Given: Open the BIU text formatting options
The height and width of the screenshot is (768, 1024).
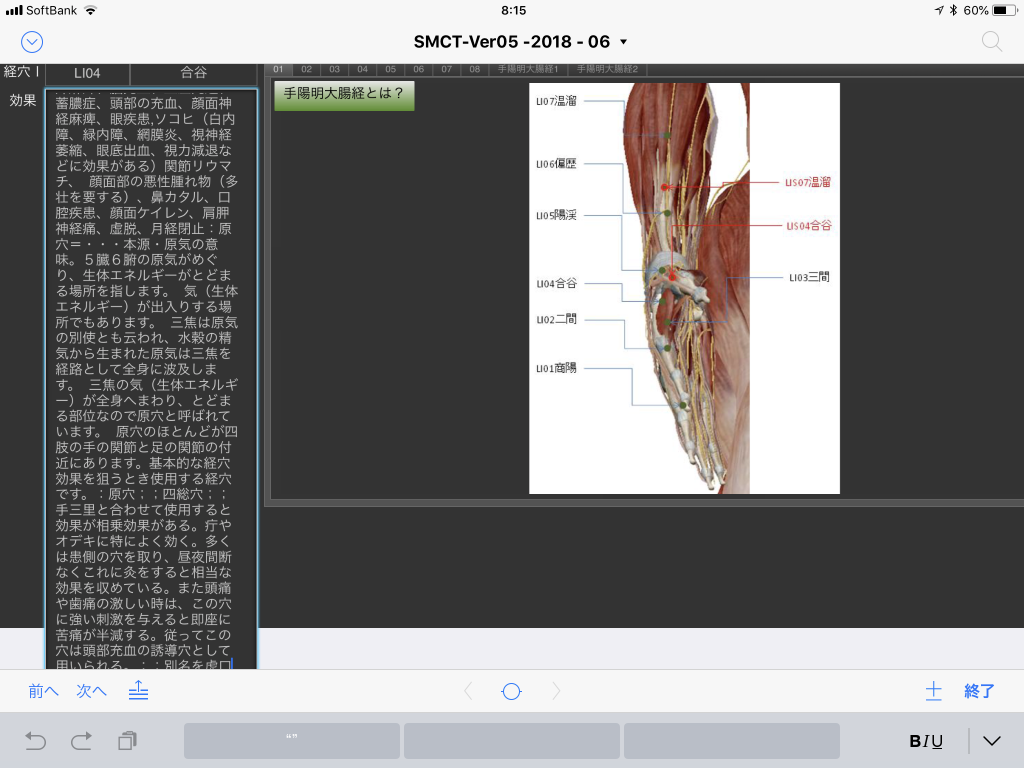Looking at the screenshot, I should pos(925,741).
